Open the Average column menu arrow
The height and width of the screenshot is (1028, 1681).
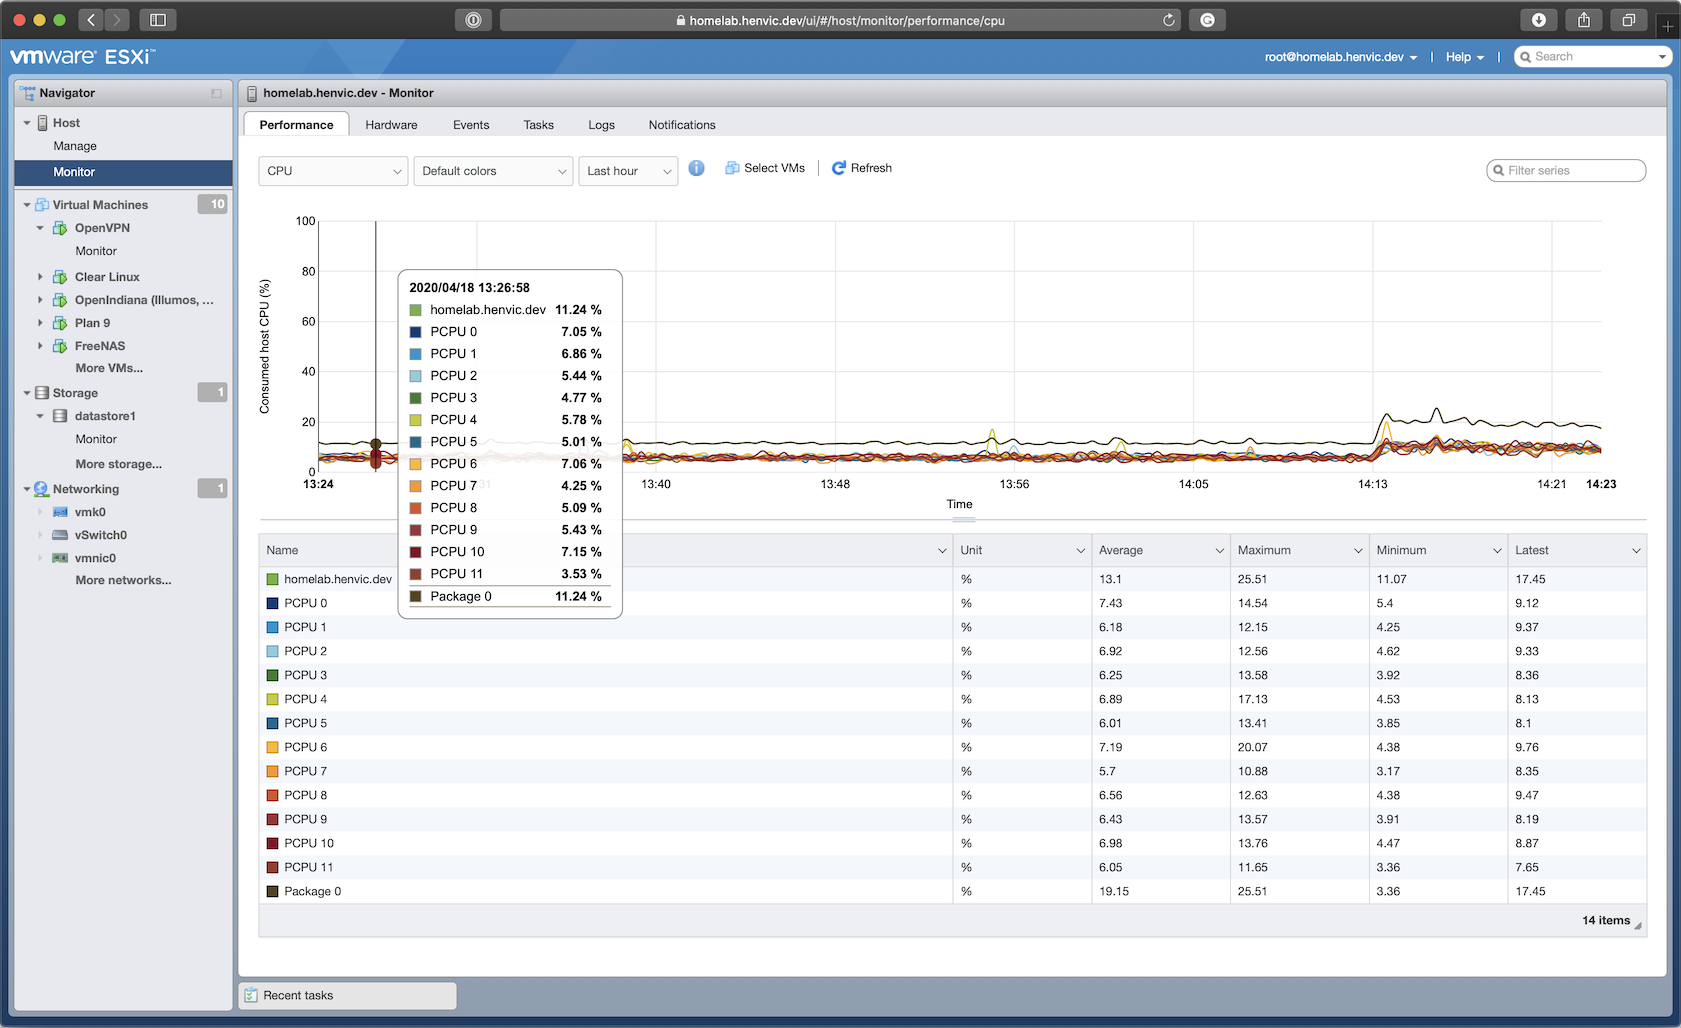(1219, 551)
